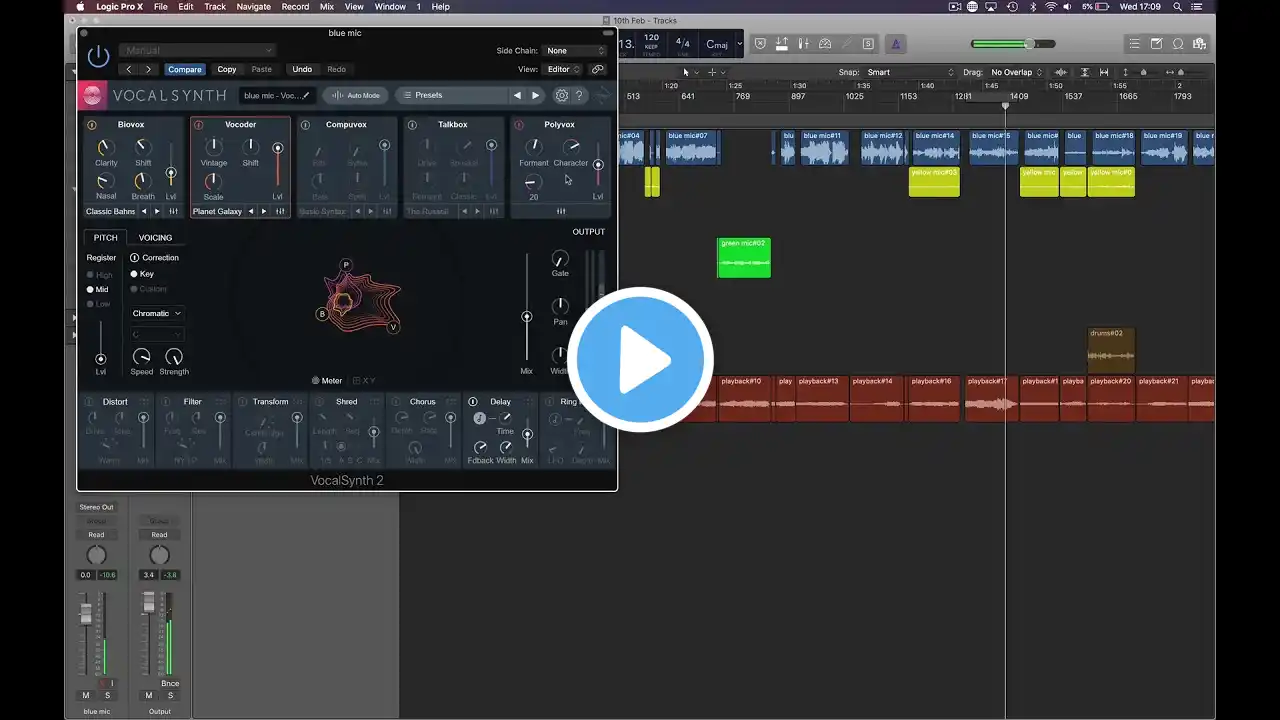Open Vocoder advanced settings sliders icon
Image resolution: width=1280 pixels, height=720 pixels.
(280, 211)
